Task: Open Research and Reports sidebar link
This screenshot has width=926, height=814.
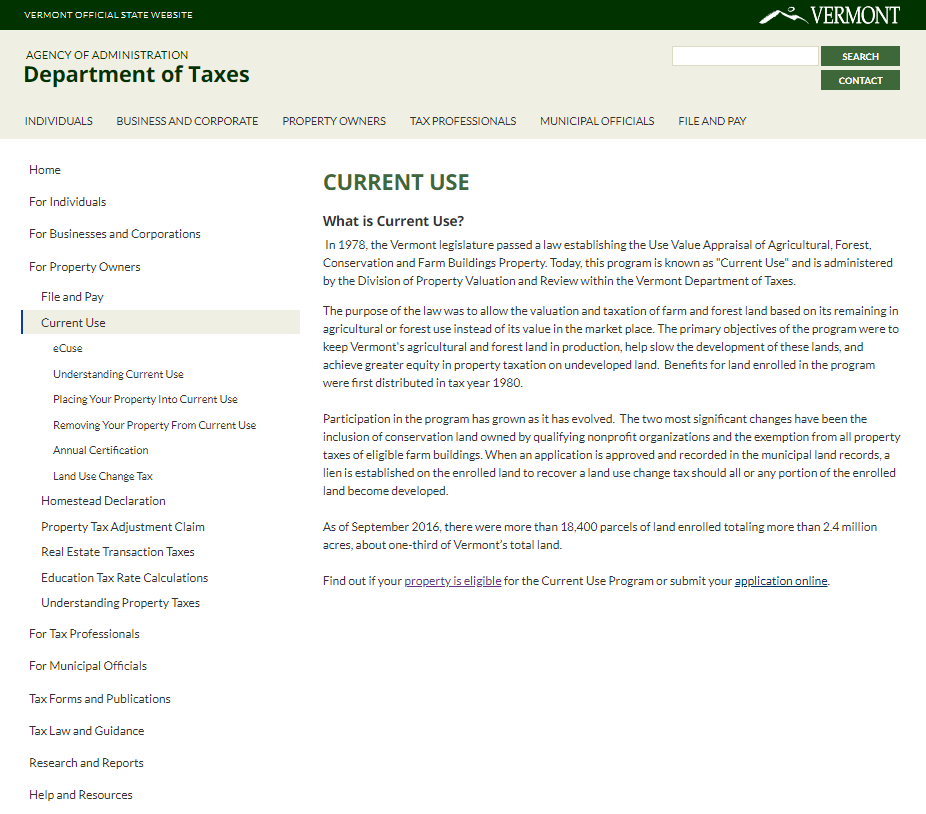Action: 86,763
